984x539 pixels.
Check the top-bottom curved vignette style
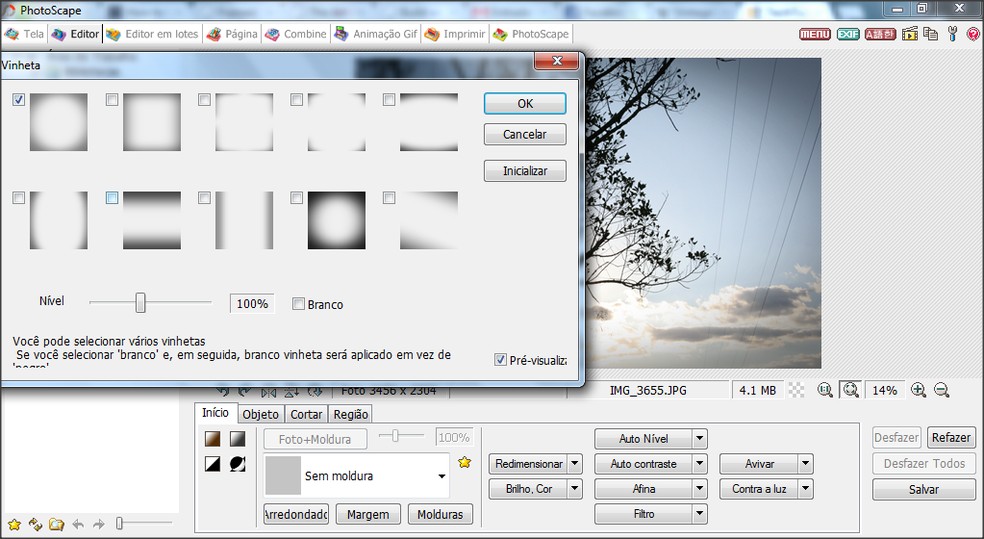[389, 99]
